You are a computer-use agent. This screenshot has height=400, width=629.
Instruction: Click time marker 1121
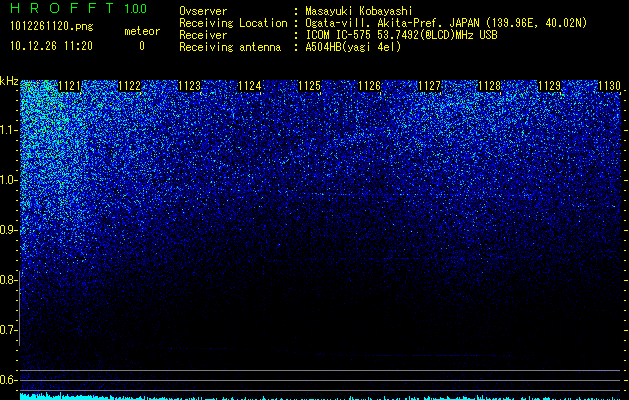[69, 86]
